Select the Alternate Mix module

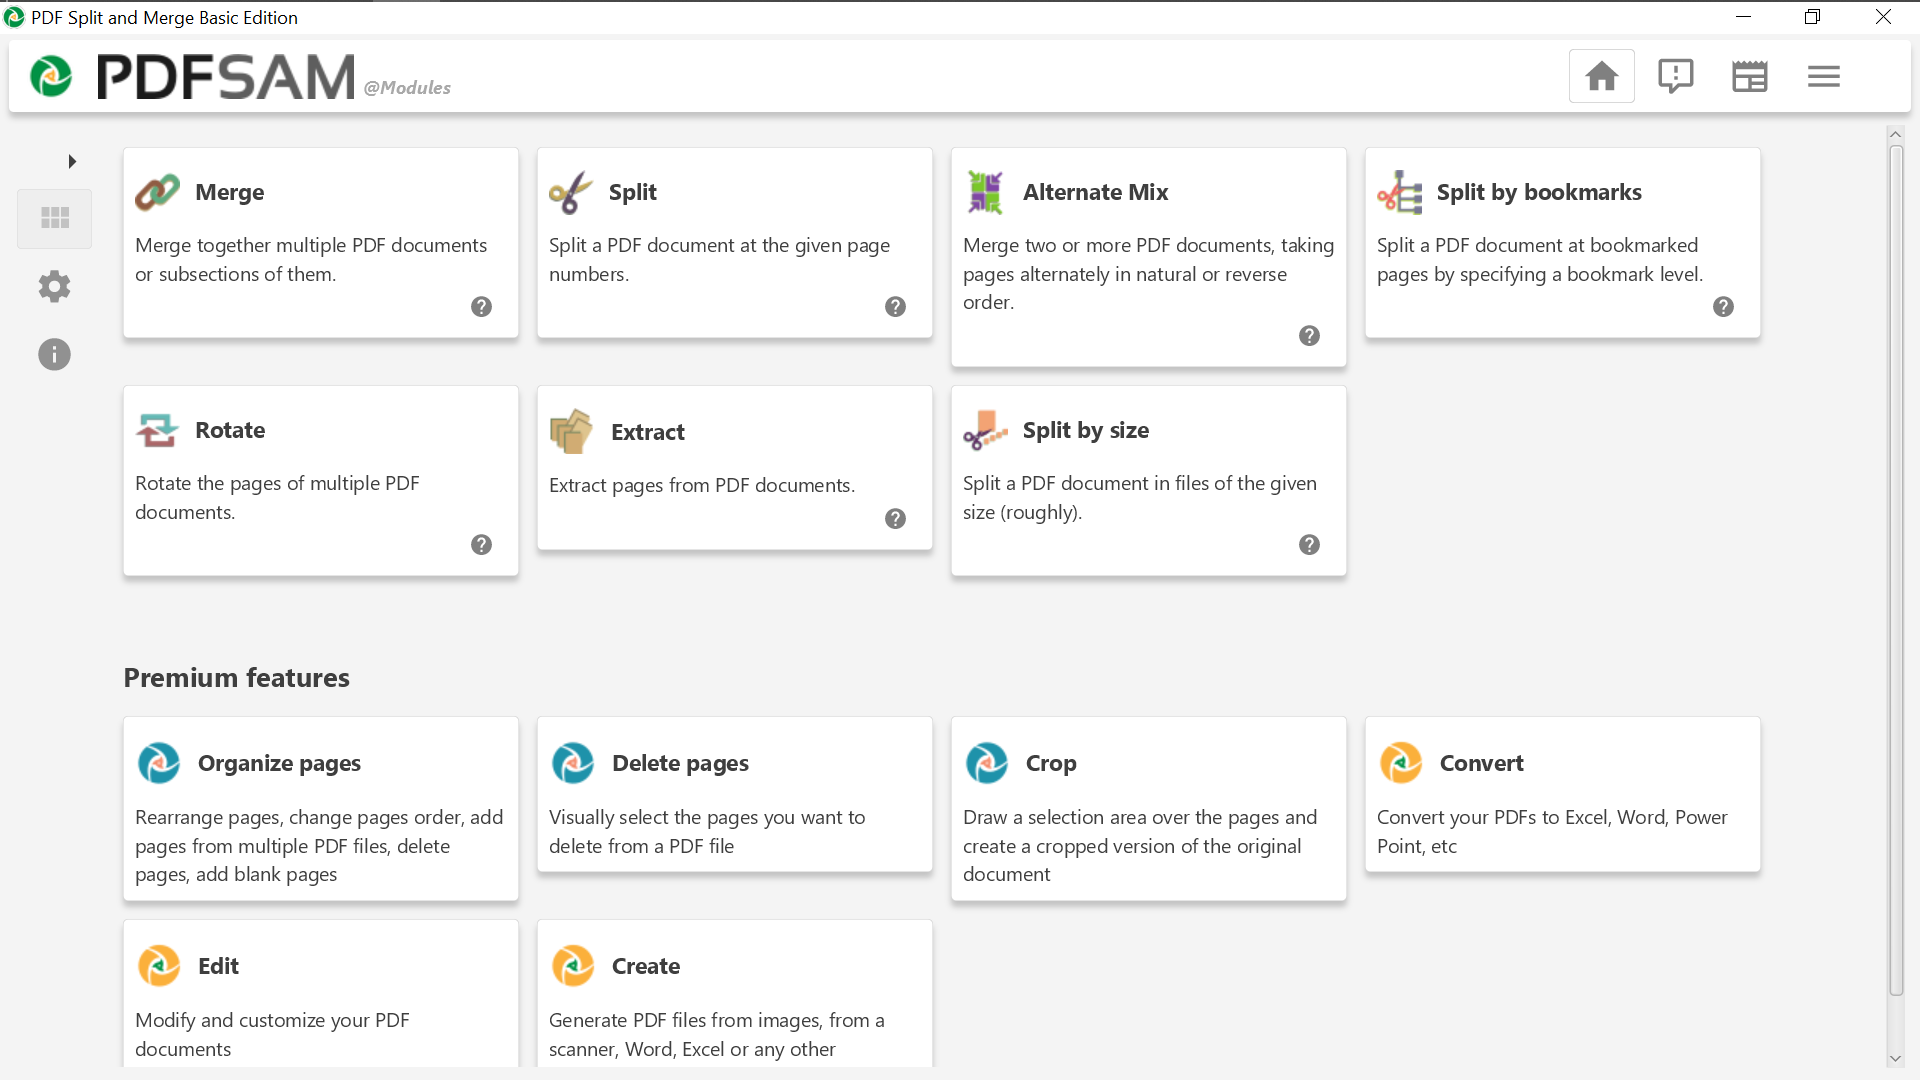(1149, 256)
